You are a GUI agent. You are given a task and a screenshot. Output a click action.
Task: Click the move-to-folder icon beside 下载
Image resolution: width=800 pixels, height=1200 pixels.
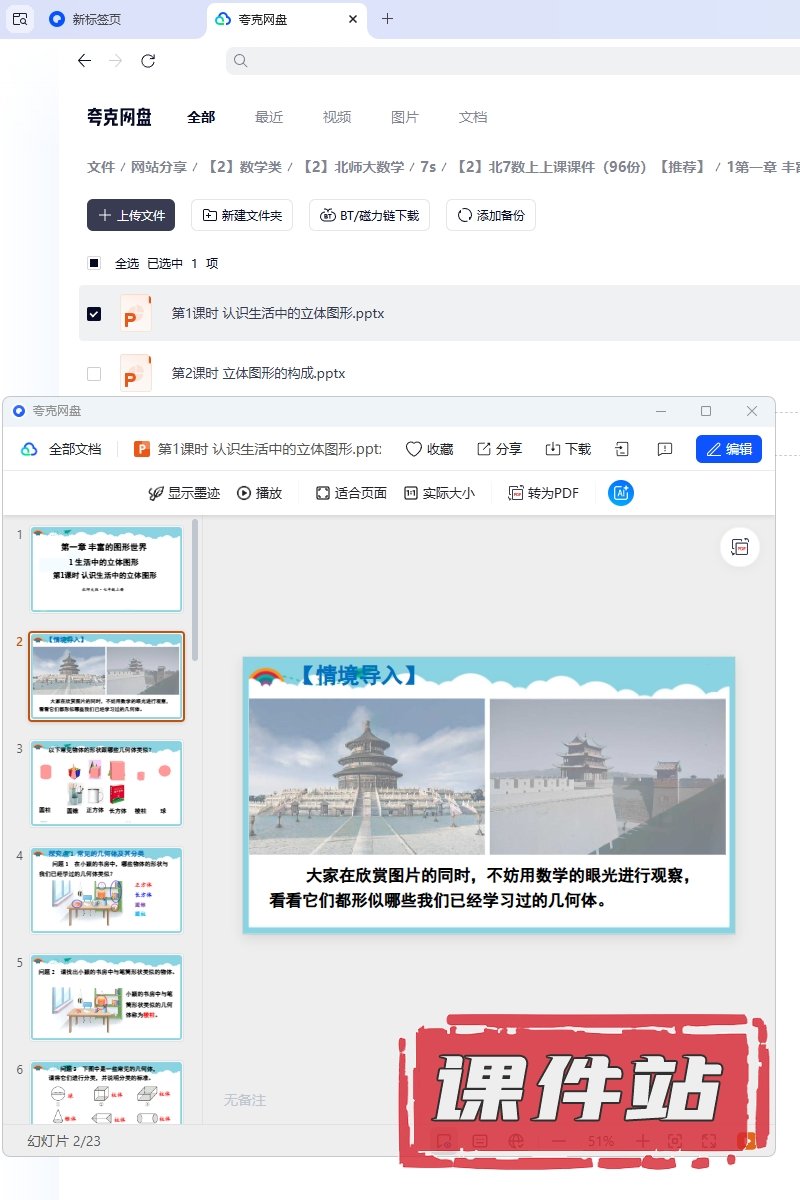pyautogui.click(x=622, y=449)
